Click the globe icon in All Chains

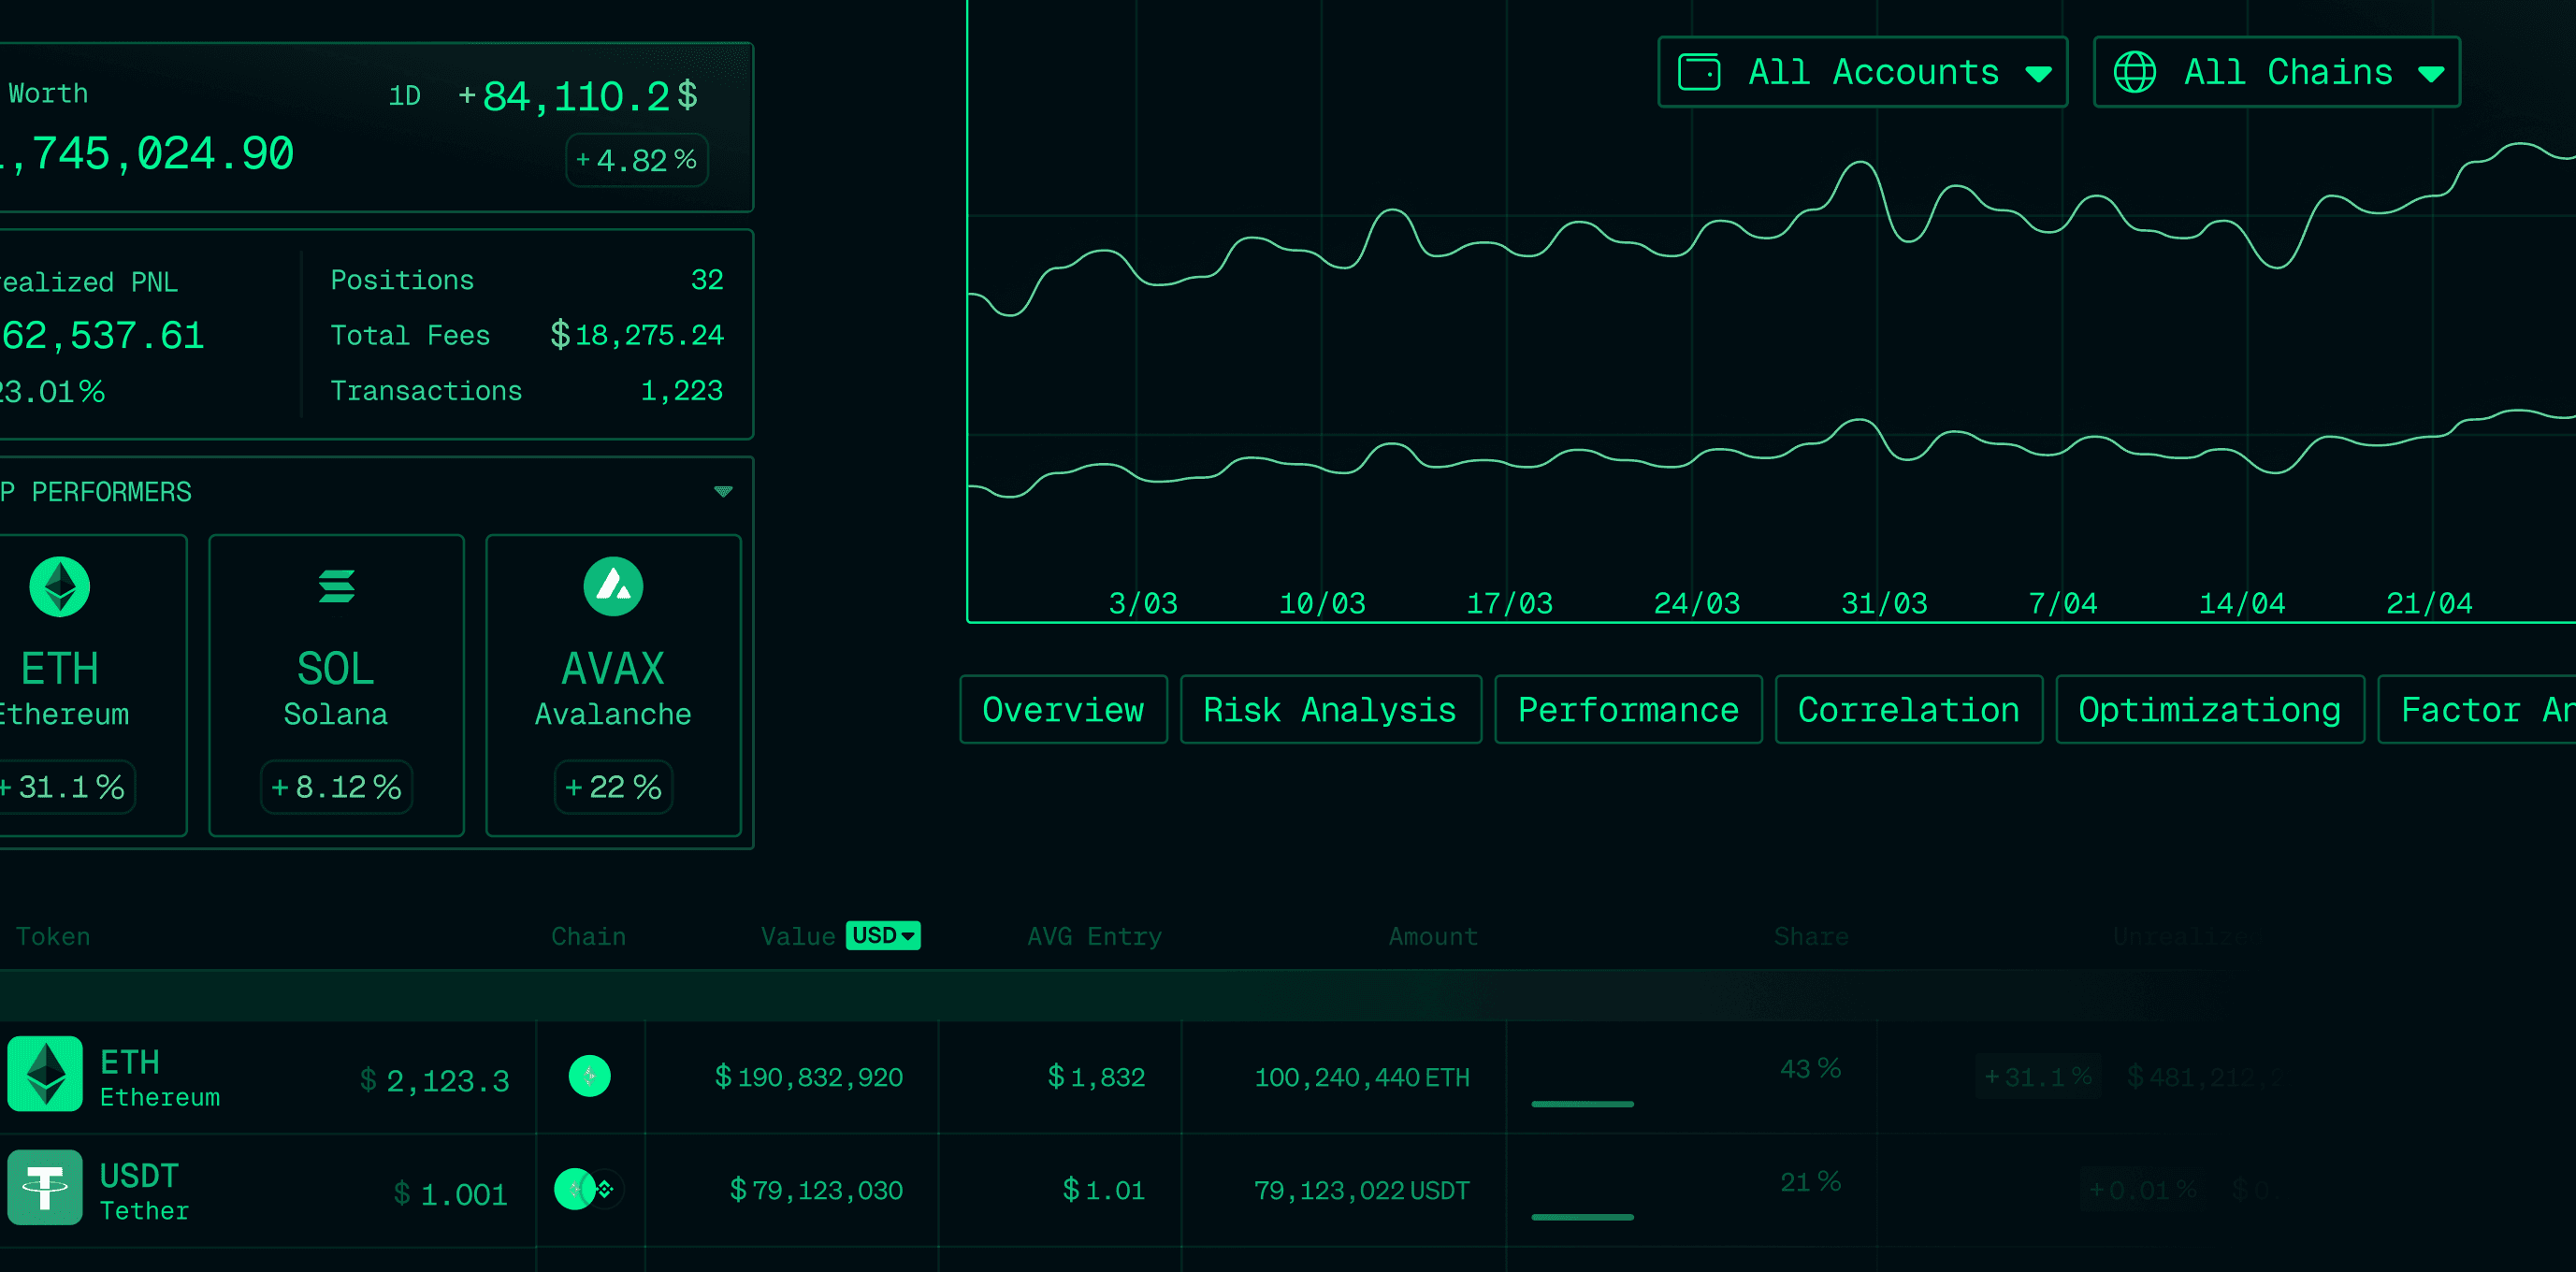pyautogui.click(x=2134, y=72)
